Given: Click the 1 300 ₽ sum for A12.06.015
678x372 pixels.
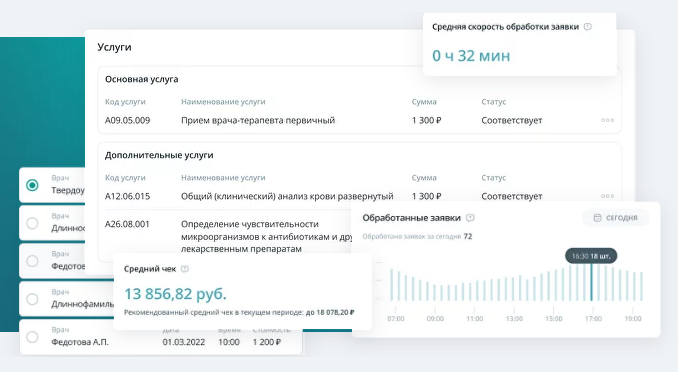Looking at the screenshot, I should pyautogui.click(x=426, y=196).
